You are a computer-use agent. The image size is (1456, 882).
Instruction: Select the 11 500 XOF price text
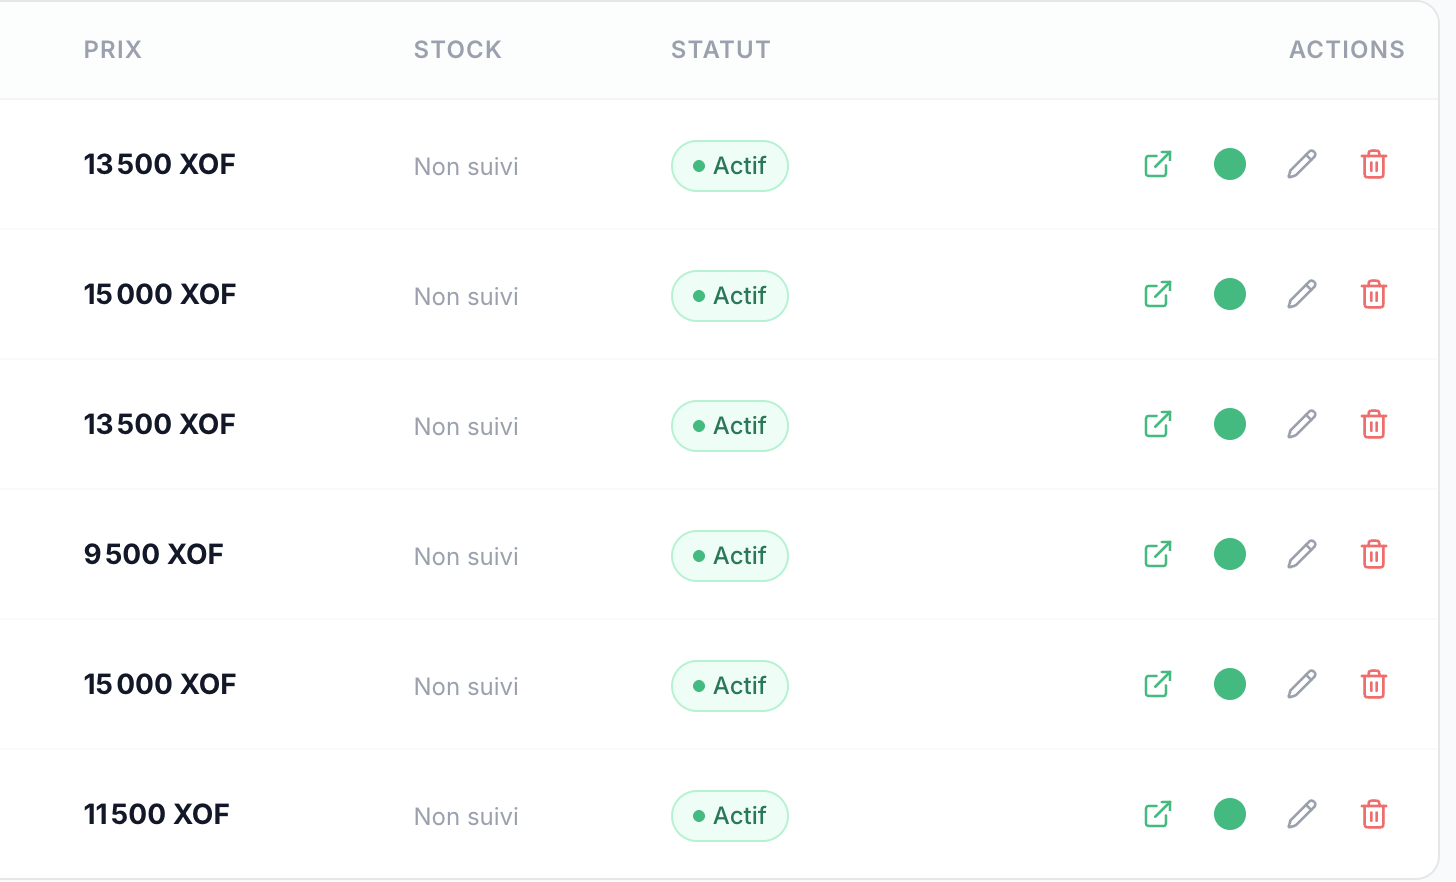pos(157,814)
